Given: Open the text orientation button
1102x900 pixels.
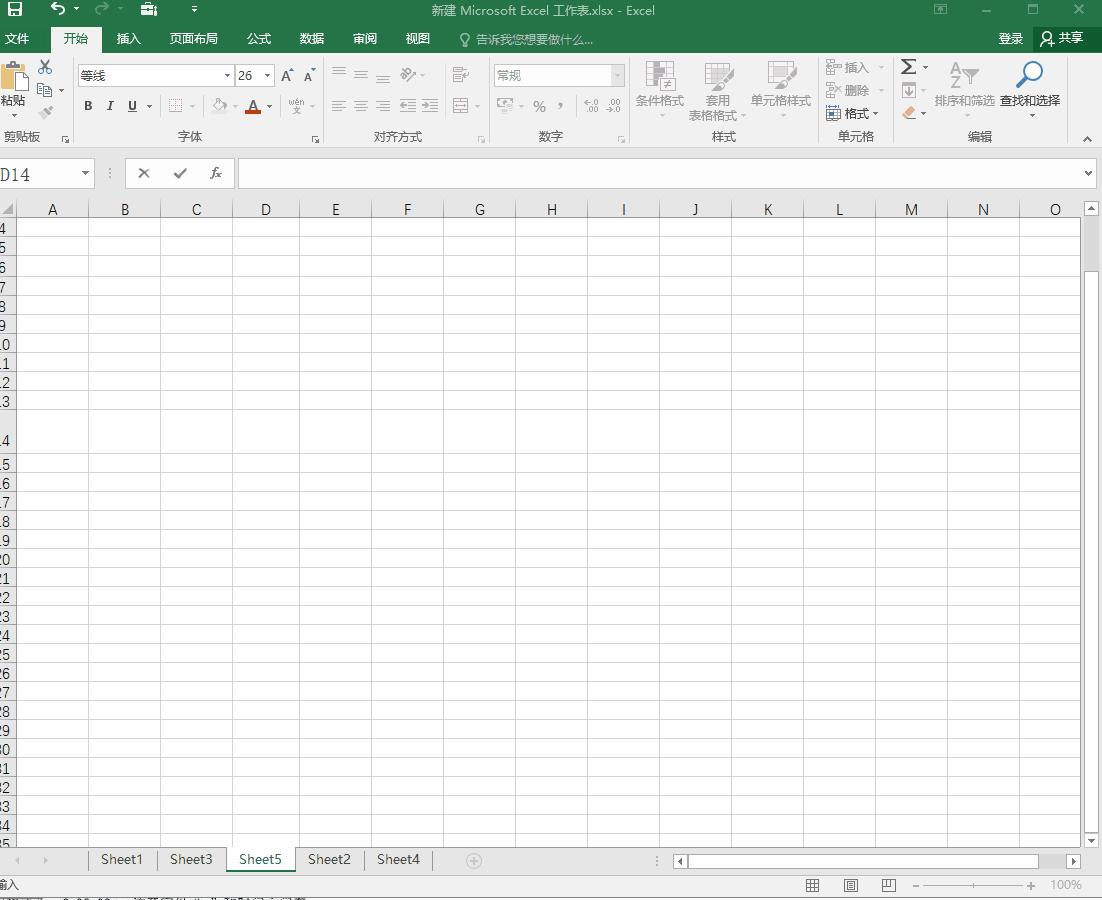Looking at the screenshot, I should point(408,74).
